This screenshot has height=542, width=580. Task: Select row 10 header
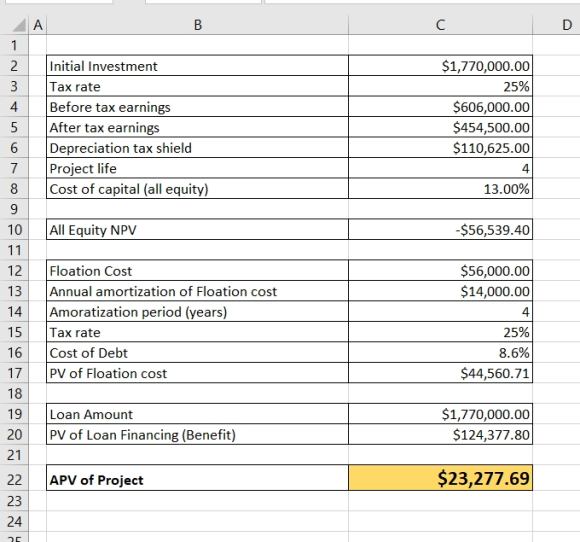coord(14,230)
